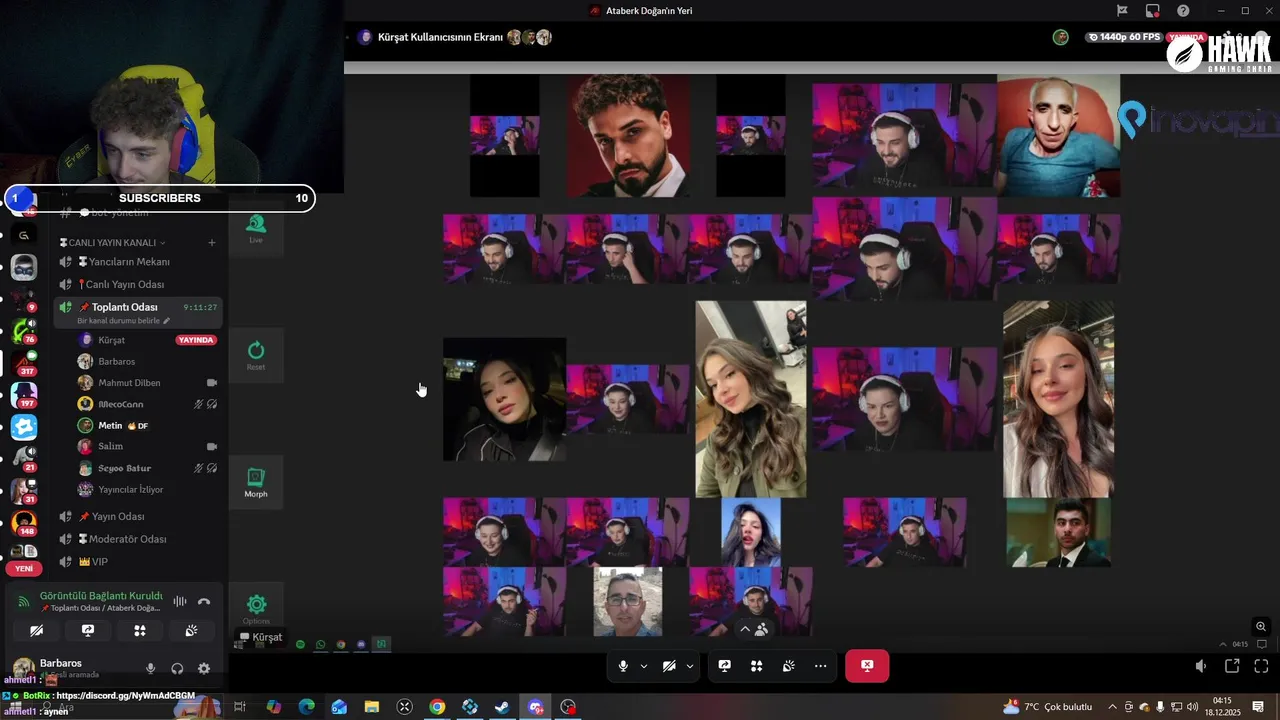Screen dimensions: 1280x720
Task: Click the YENİ new servers indicator
Action: (x=24, y=568)
